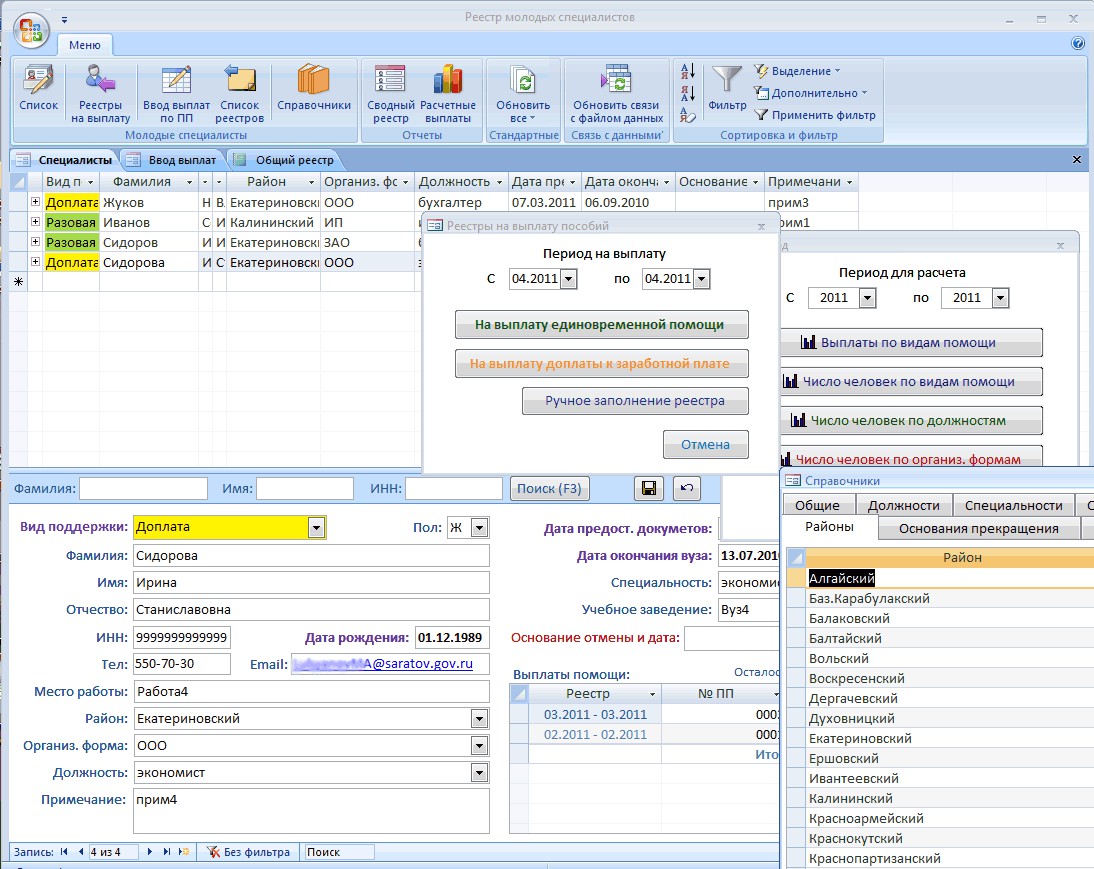Expand the Иванов record row
Image resolution: width=1094 pixels, height=869 pixels.
click(x=36, y=222)
